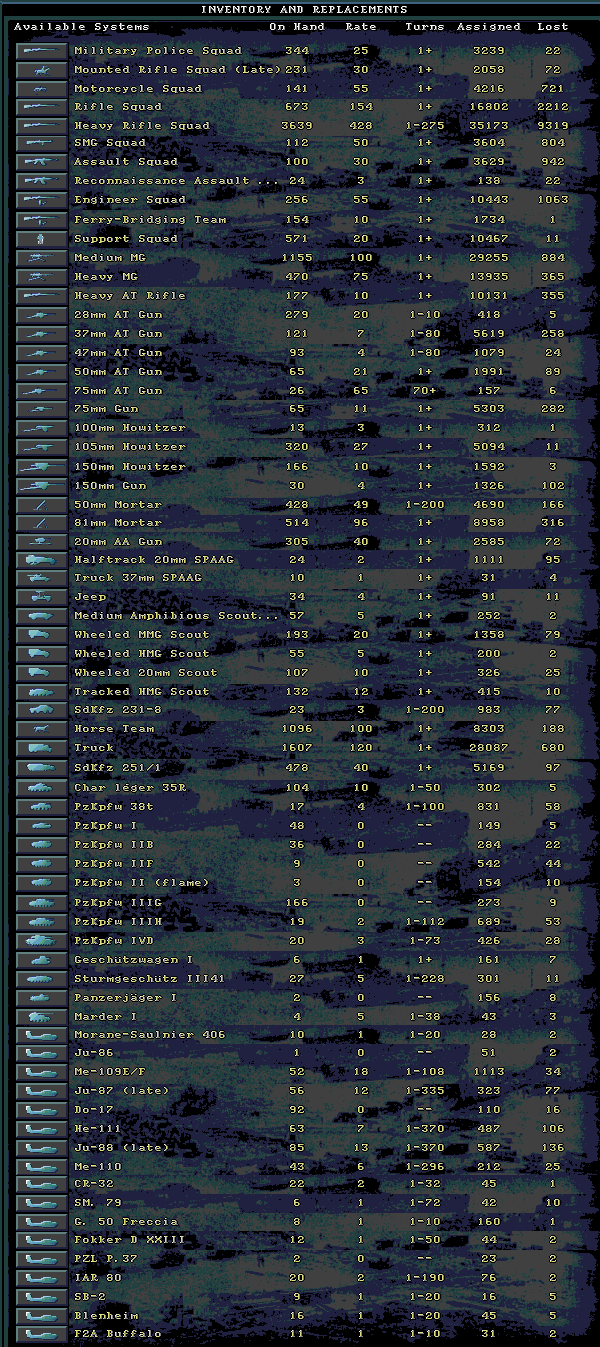Click the 20mm AA Gun label
This screenshot has width=600, height=1347.
(118, 541)
